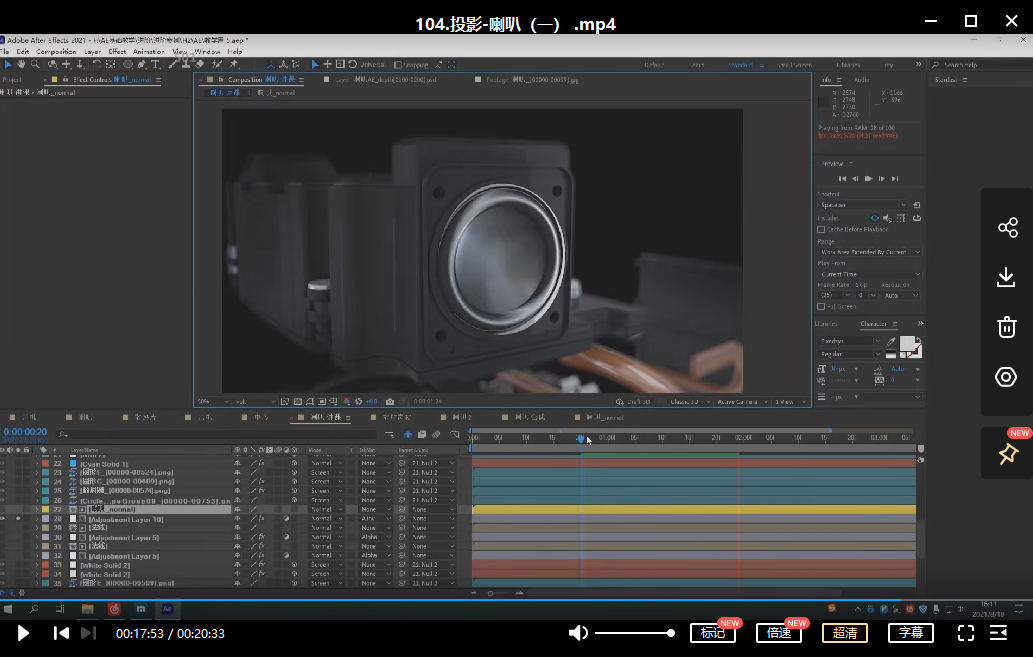Toggle include audio speaker icon in Preview
Screen dimensions: 1033x657
[x=887, y=218]
